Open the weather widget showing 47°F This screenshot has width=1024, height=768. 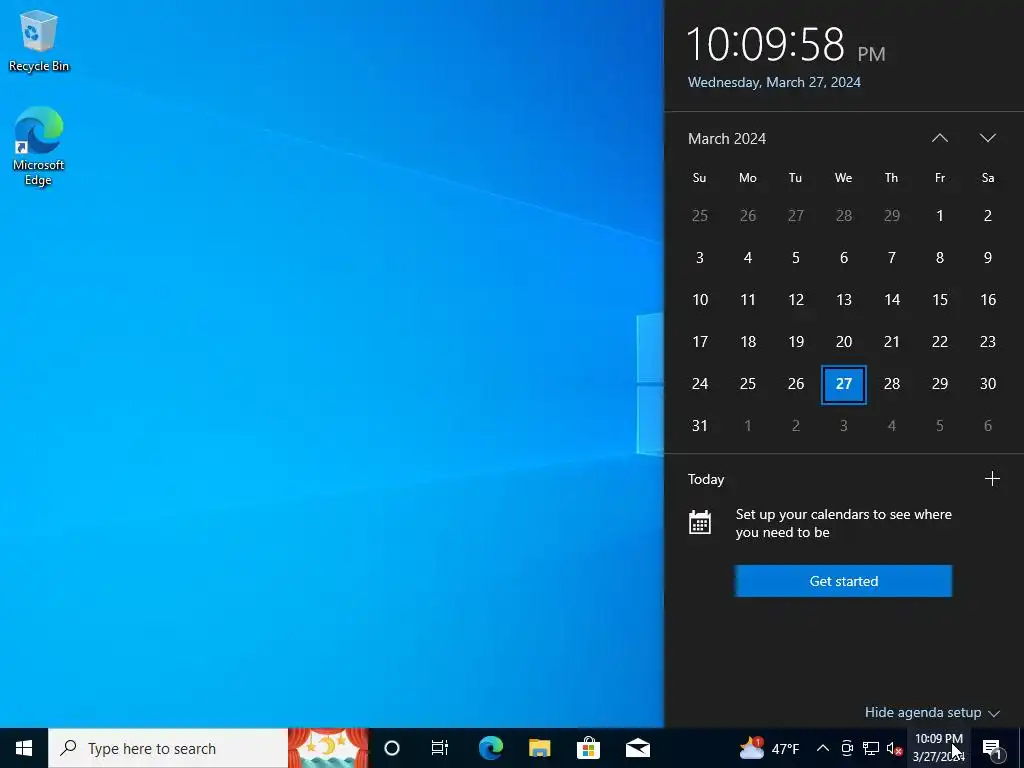[769, 748]
